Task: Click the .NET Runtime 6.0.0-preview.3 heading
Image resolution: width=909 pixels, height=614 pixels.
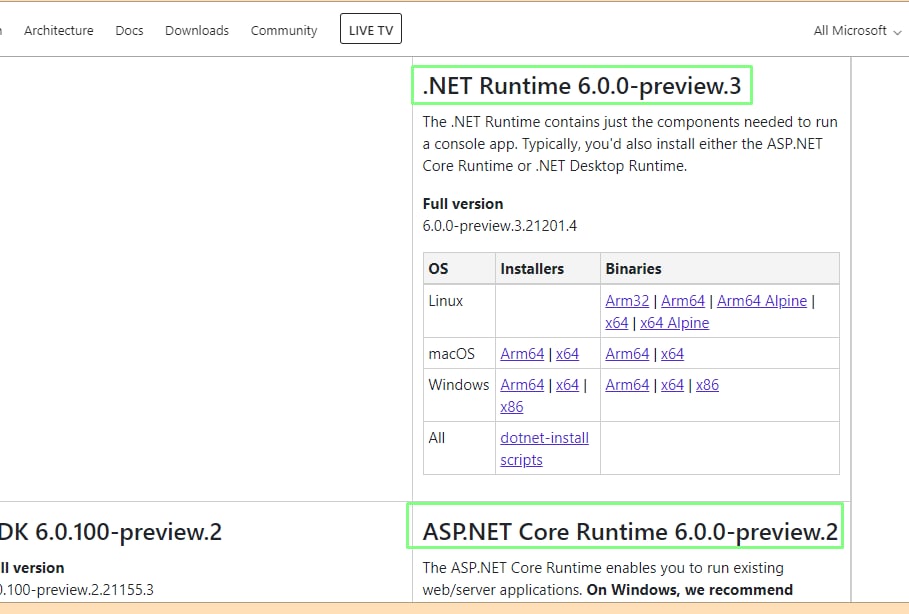Action: (582, 86)
